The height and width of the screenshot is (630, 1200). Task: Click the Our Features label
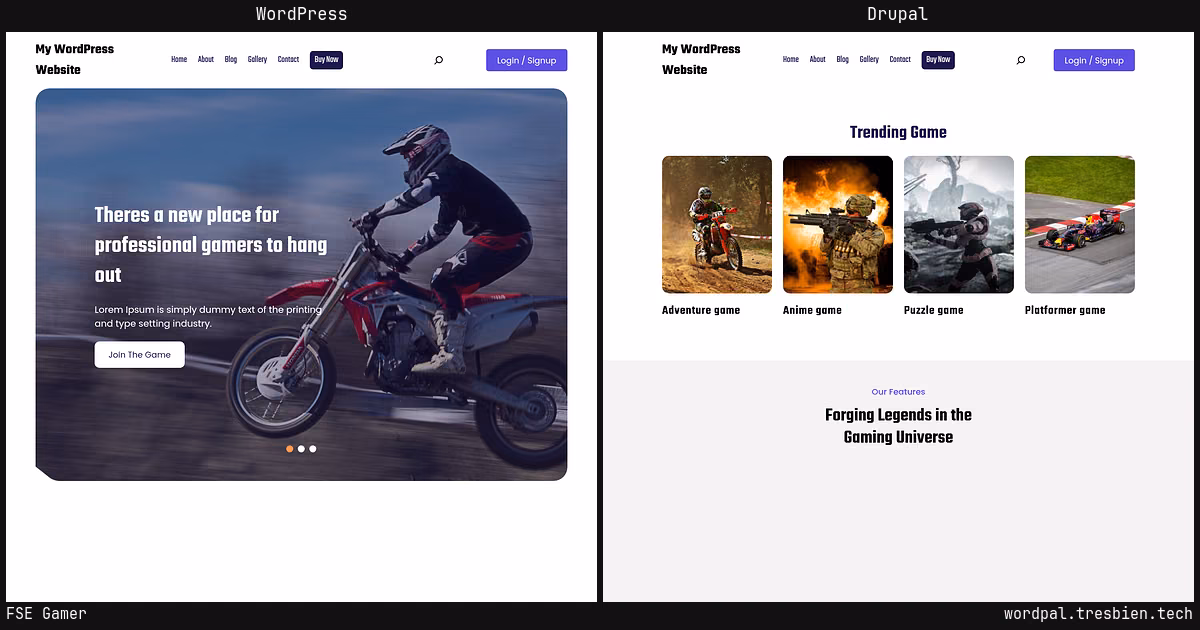pyautogui.click(x=898, y=392)
